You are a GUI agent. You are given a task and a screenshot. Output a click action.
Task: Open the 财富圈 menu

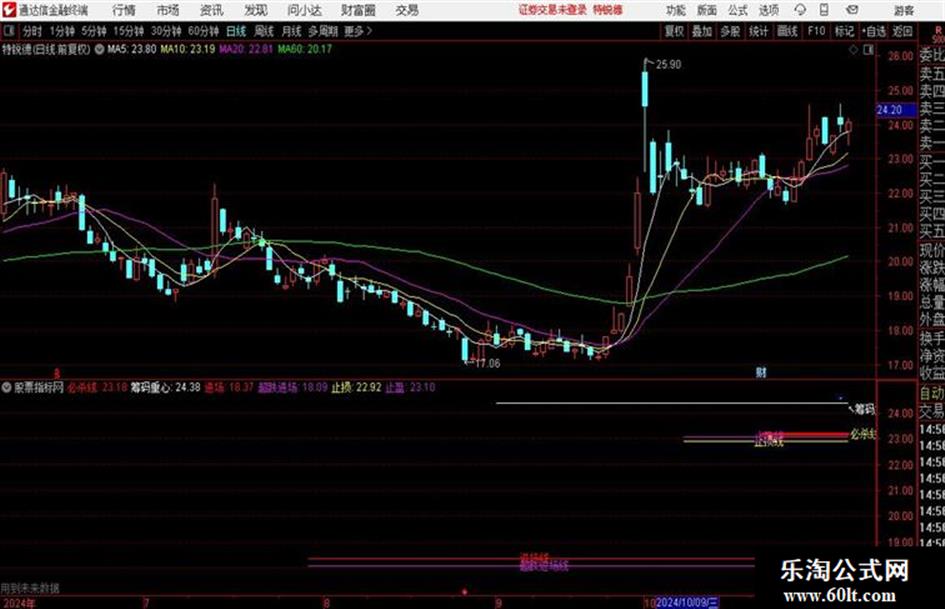(358, 10)
